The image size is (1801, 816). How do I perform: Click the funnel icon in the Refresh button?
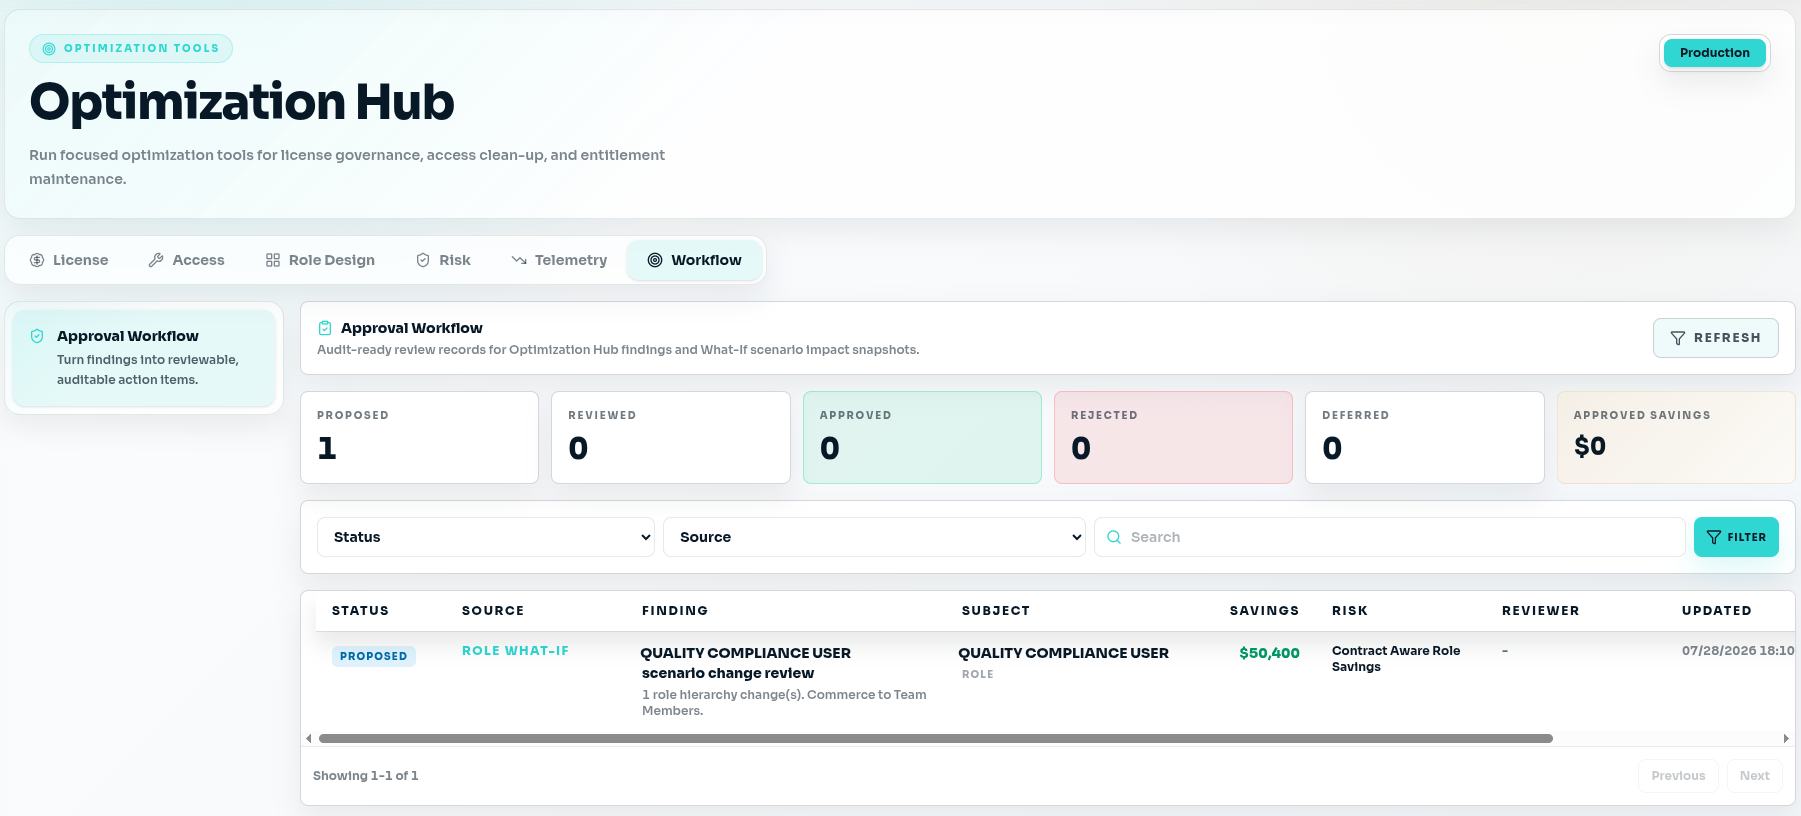pyautogui.click(x=1678, y=338)
